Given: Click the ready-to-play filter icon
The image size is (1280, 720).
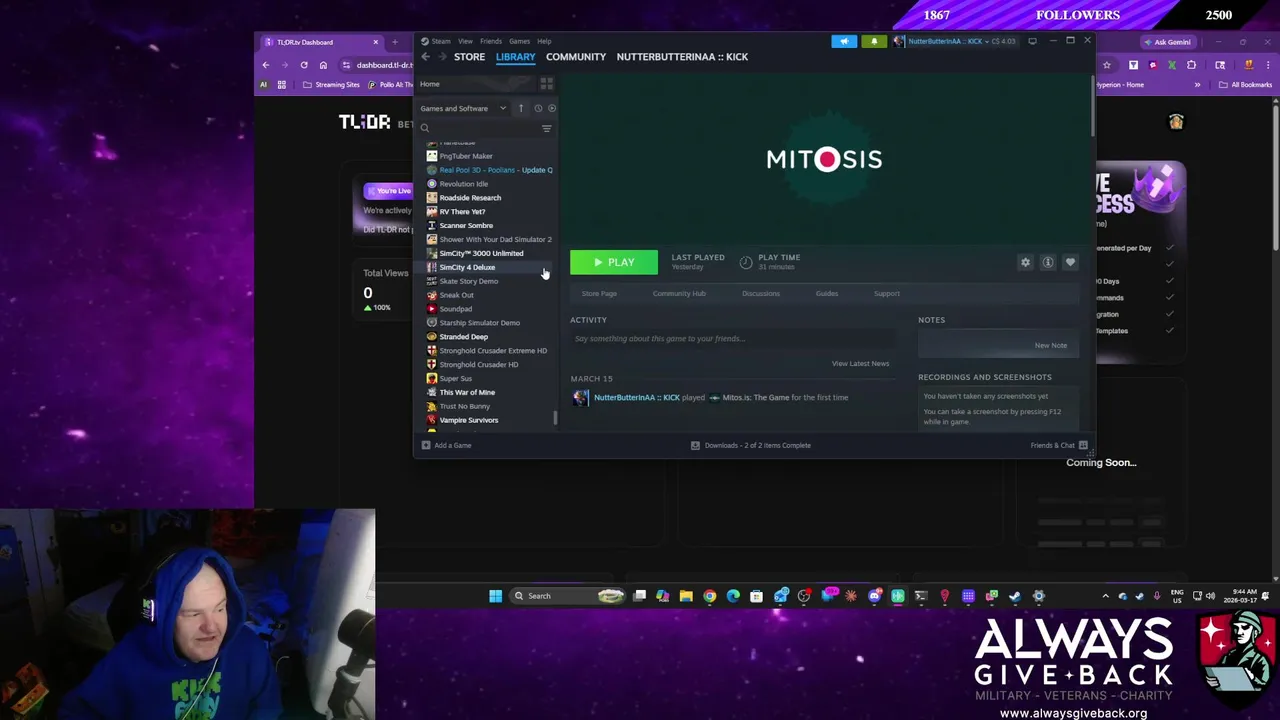Looking at the screenshot, I should (552, 108).
